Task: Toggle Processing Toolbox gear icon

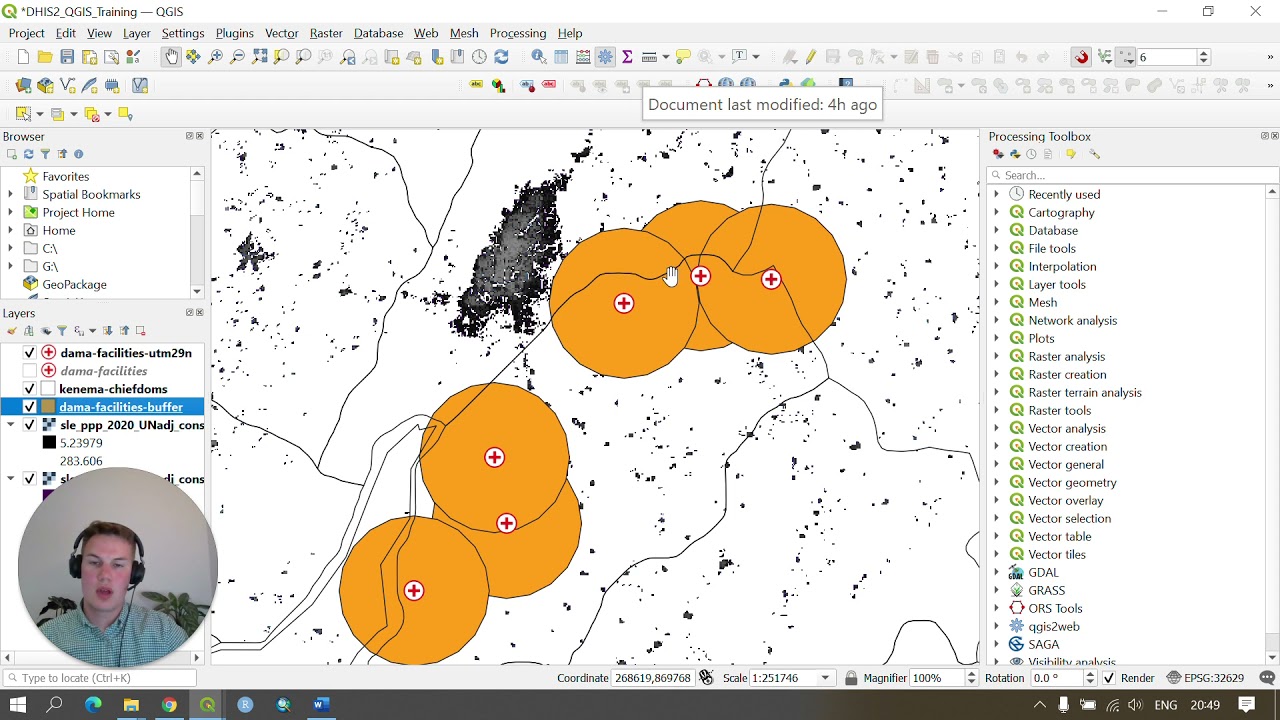Action: 605,57
